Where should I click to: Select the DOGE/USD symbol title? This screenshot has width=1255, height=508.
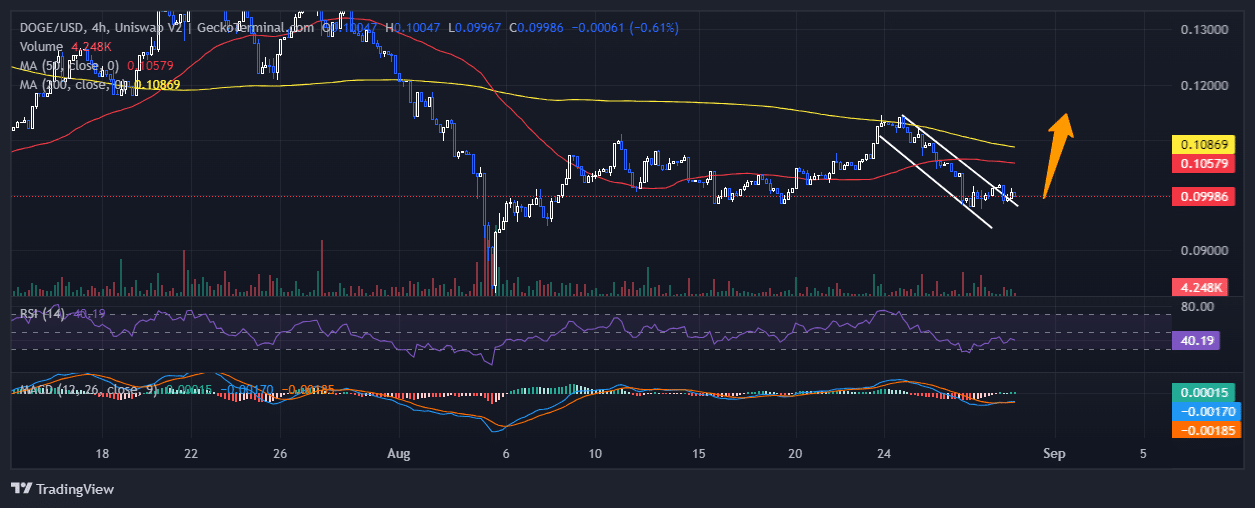click(x=53, y=28)
